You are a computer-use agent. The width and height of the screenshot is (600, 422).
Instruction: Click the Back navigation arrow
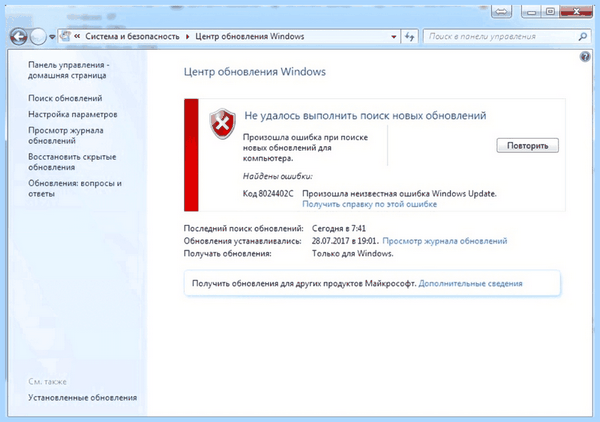[x=18, y=37]
